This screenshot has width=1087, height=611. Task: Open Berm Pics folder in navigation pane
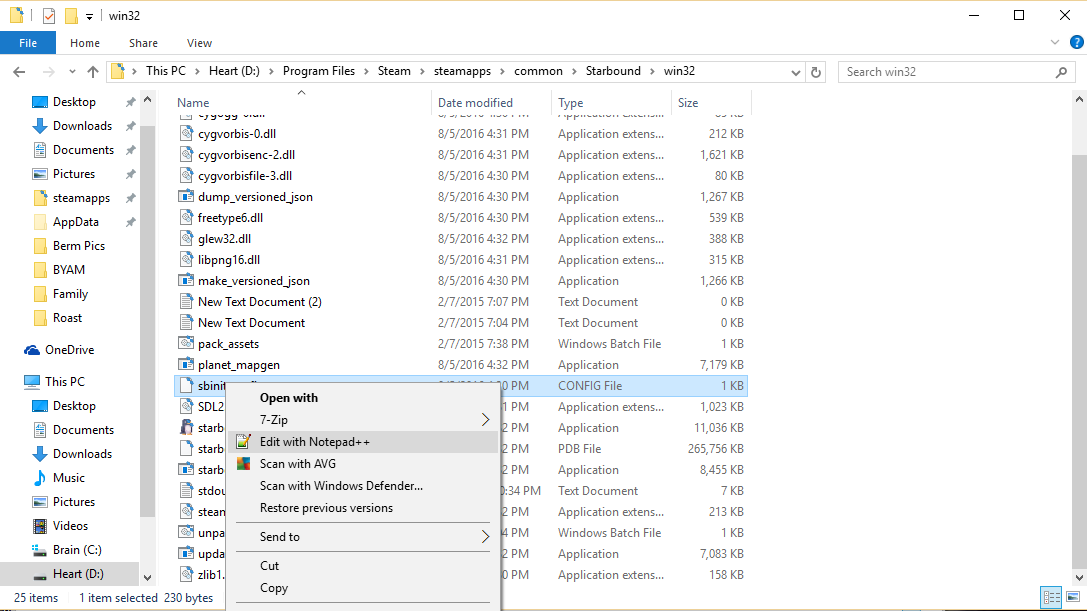click(x=78, y=246)
